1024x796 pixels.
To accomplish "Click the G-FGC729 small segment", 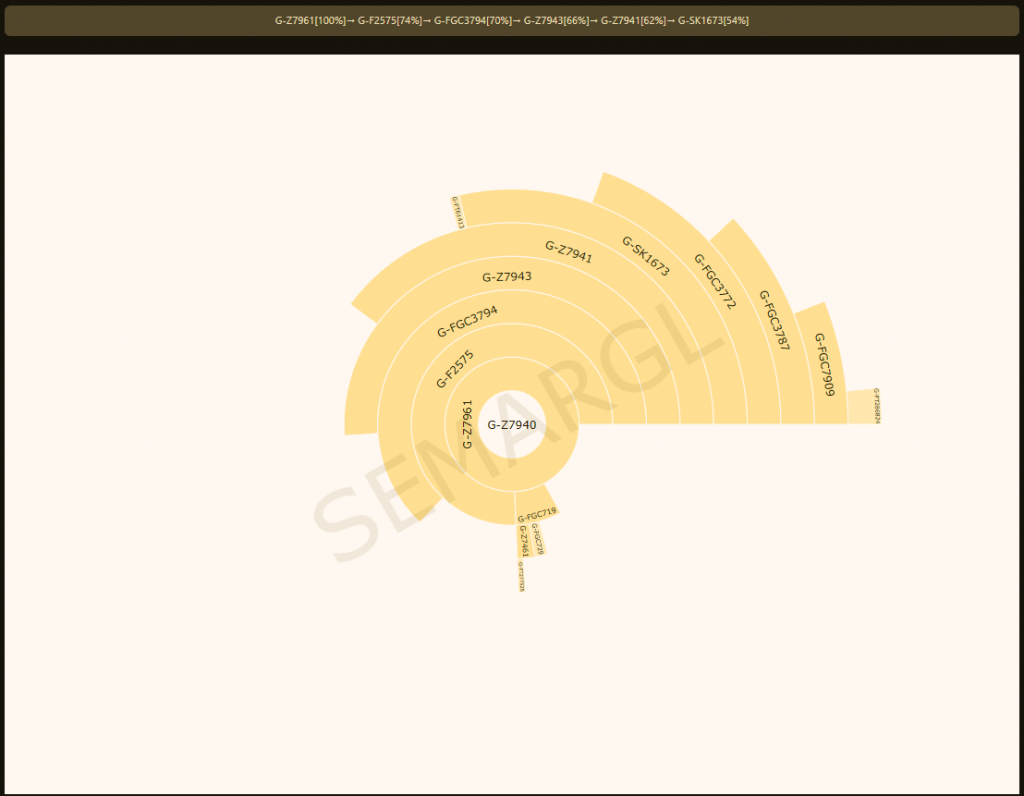I will [x=537, y=538].
